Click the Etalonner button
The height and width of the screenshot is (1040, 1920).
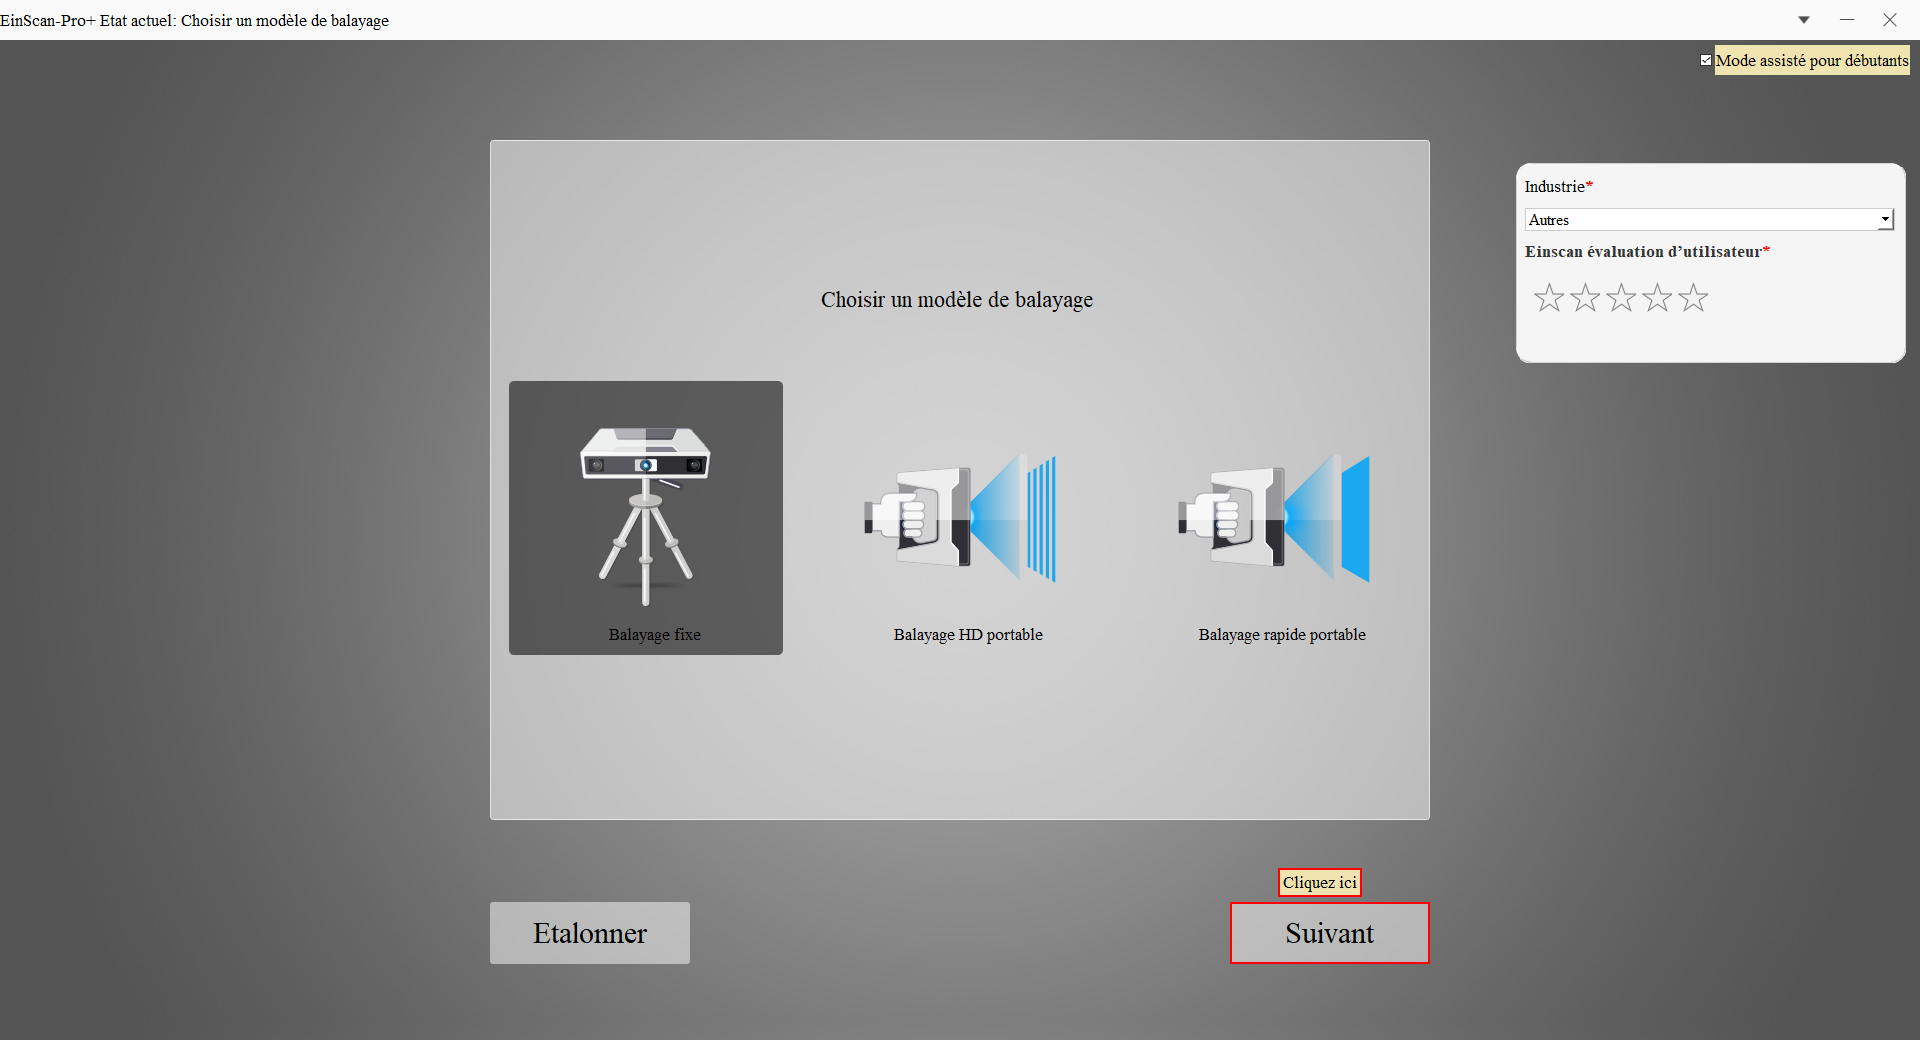pos(590,933)
